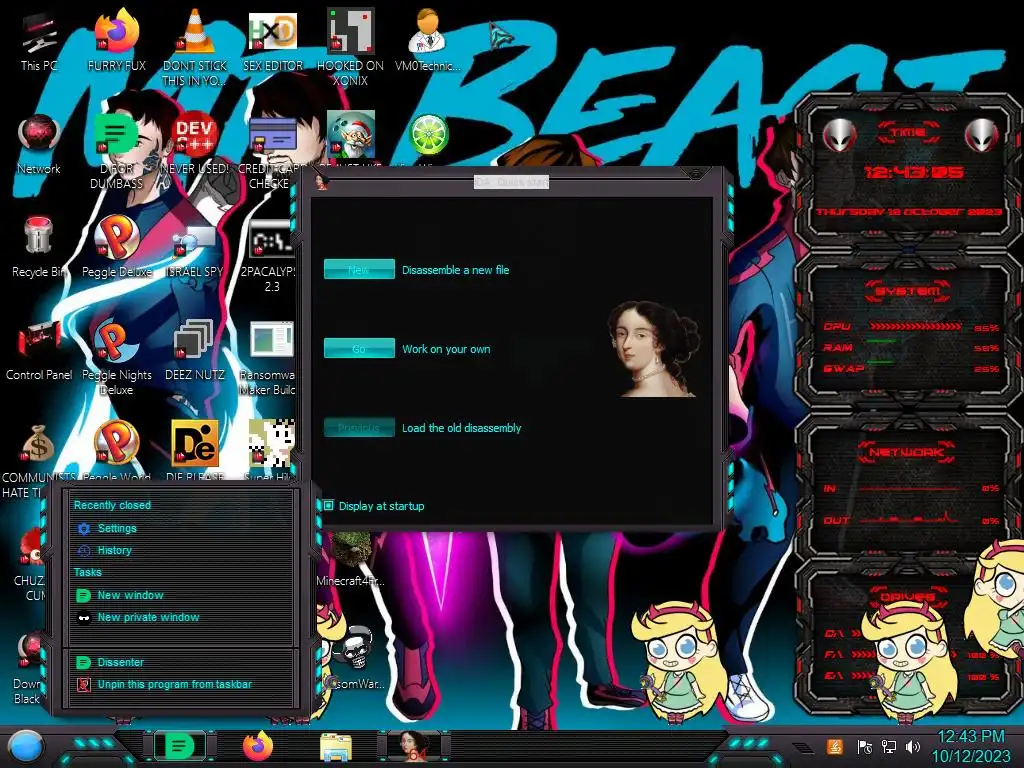The width and height of the screenshot is (1024, 768).
Task: Select Settings in the jump list
Action: [117, 528]
